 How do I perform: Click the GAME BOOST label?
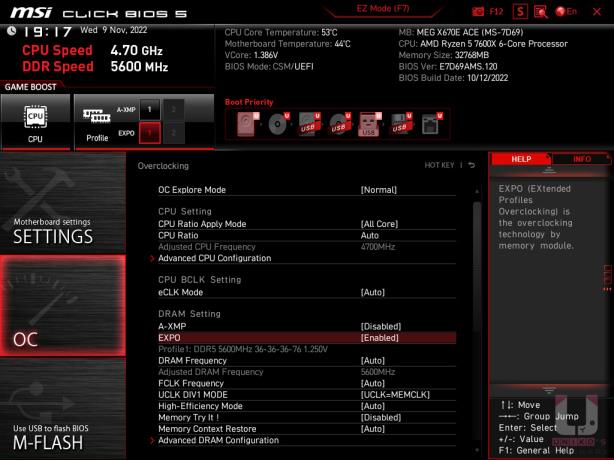[31, 87]
